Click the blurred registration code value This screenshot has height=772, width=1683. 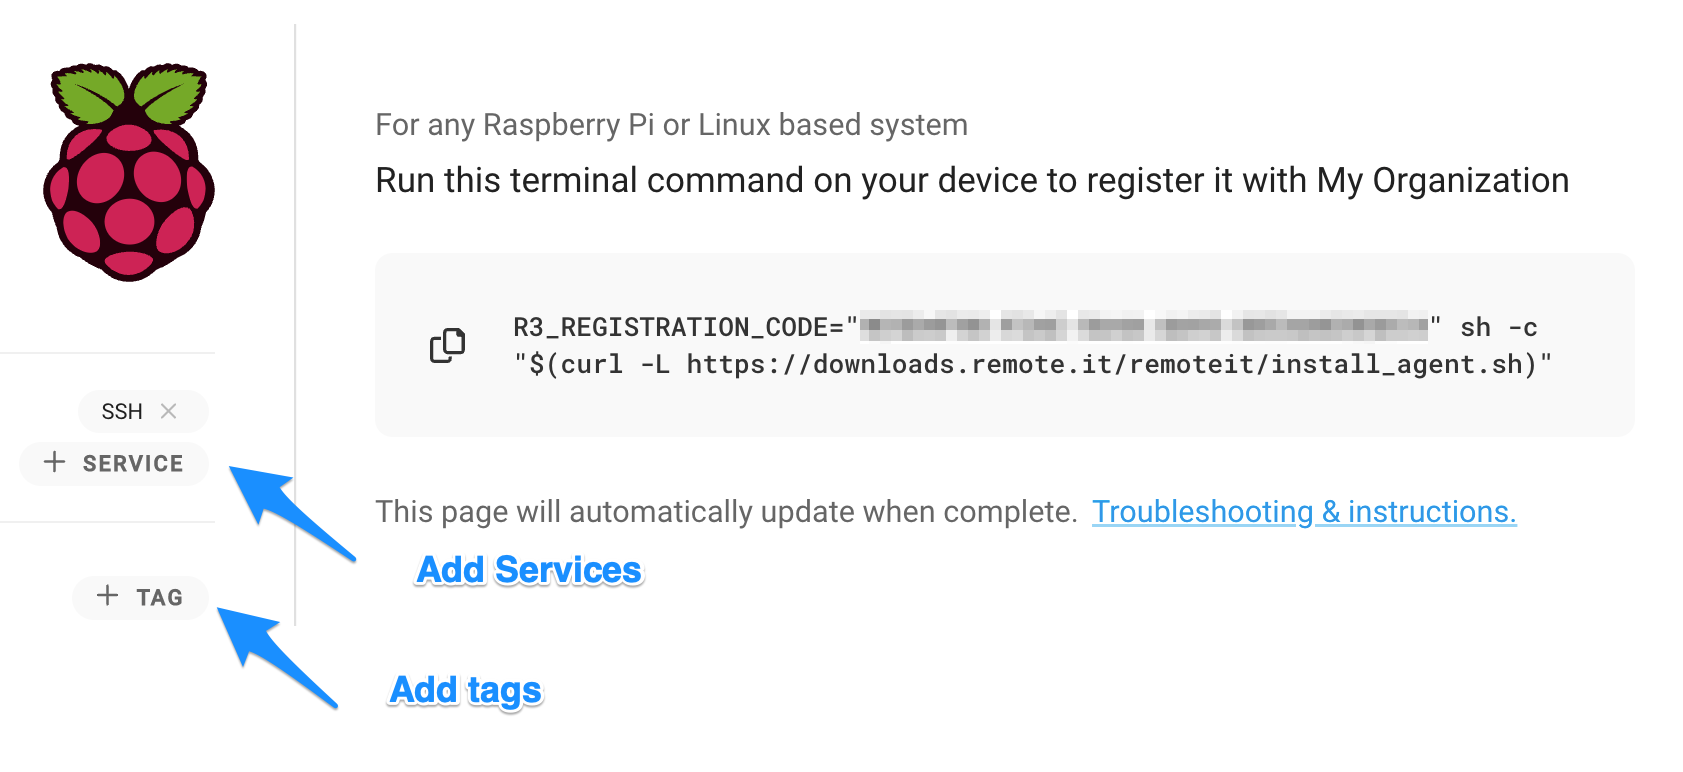point(1144,326)
